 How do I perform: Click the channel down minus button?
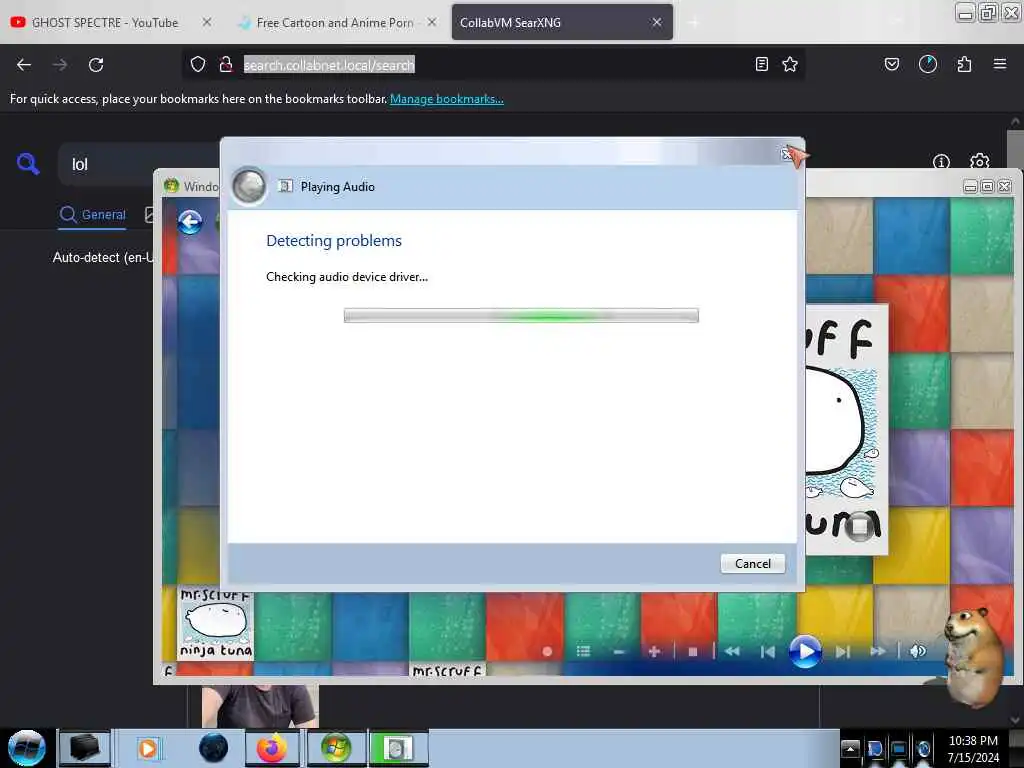pos(618,652)
